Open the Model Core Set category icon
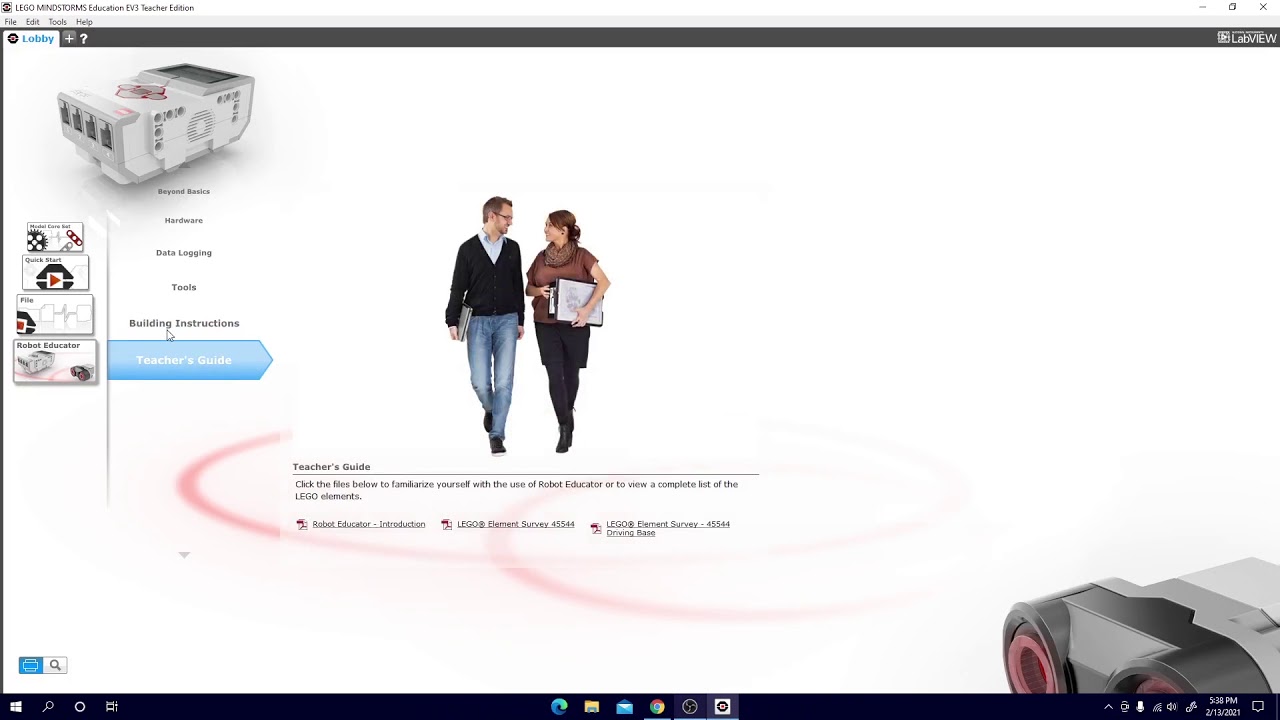 [55, 237]
